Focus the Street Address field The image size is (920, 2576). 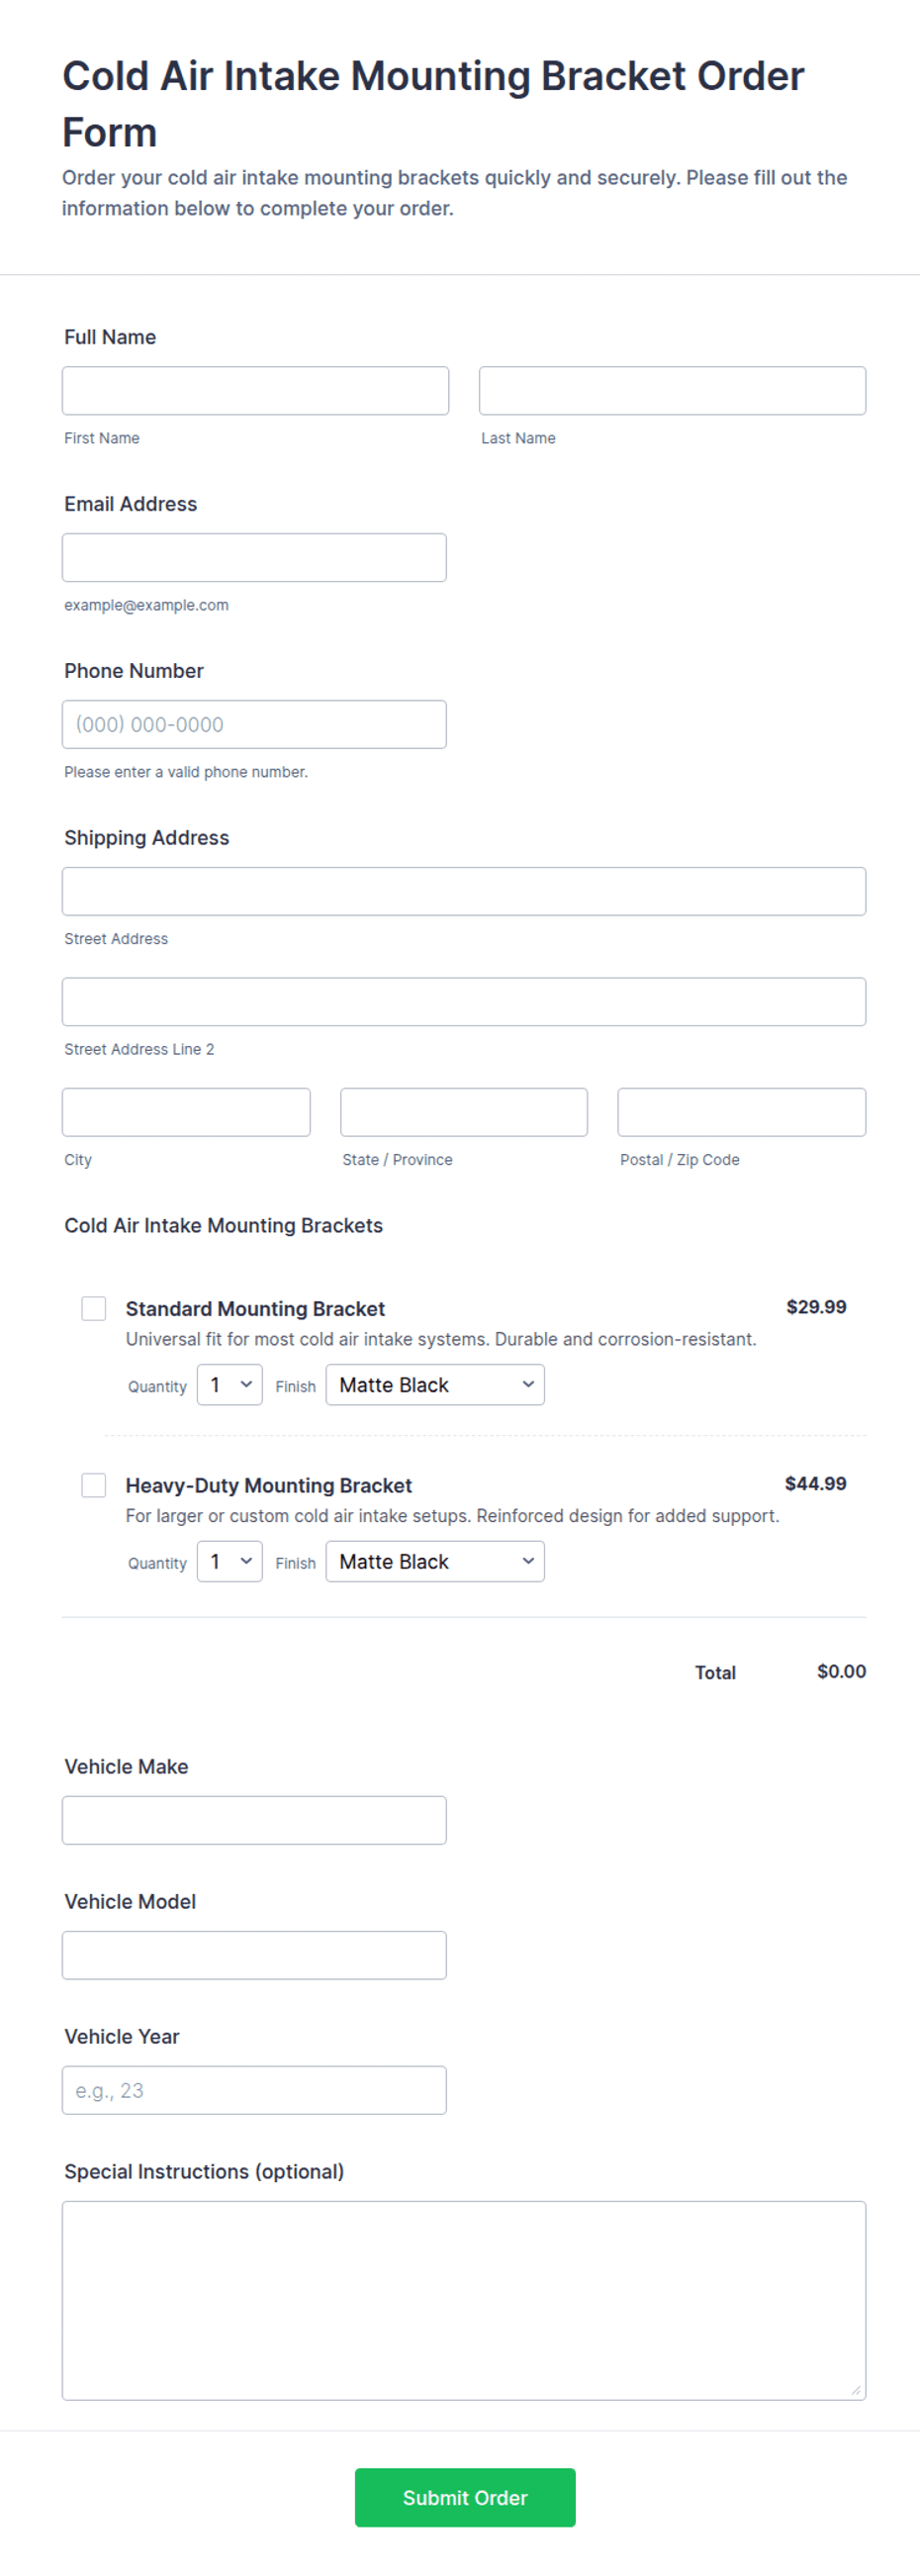pyautogui.click(x=464, y=892)
